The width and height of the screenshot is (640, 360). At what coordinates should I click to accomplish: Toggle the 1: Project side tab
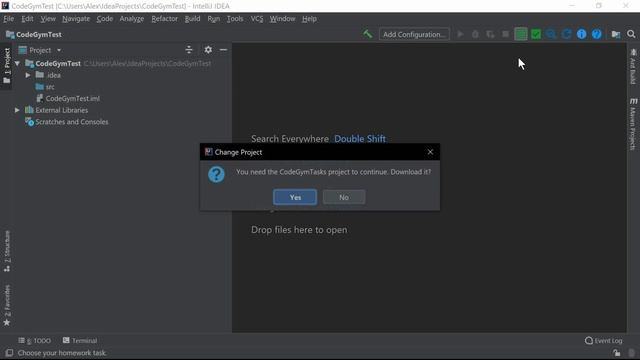point(7,65)
